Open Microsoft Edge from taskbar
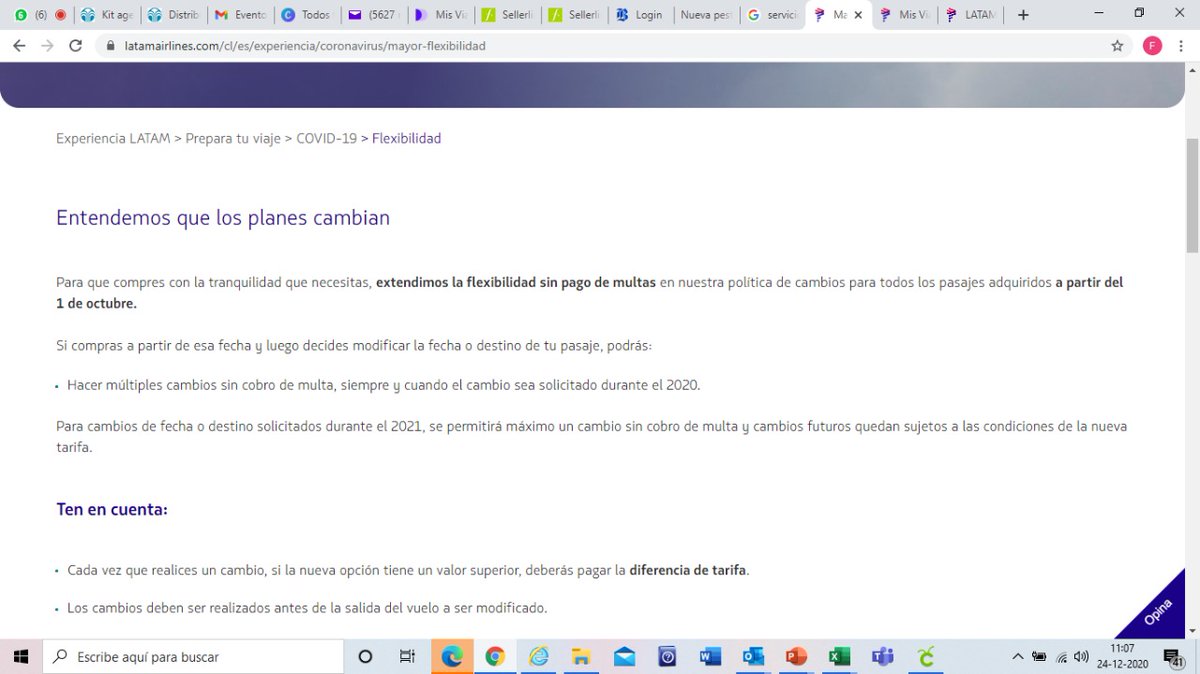 coord(452,656)
